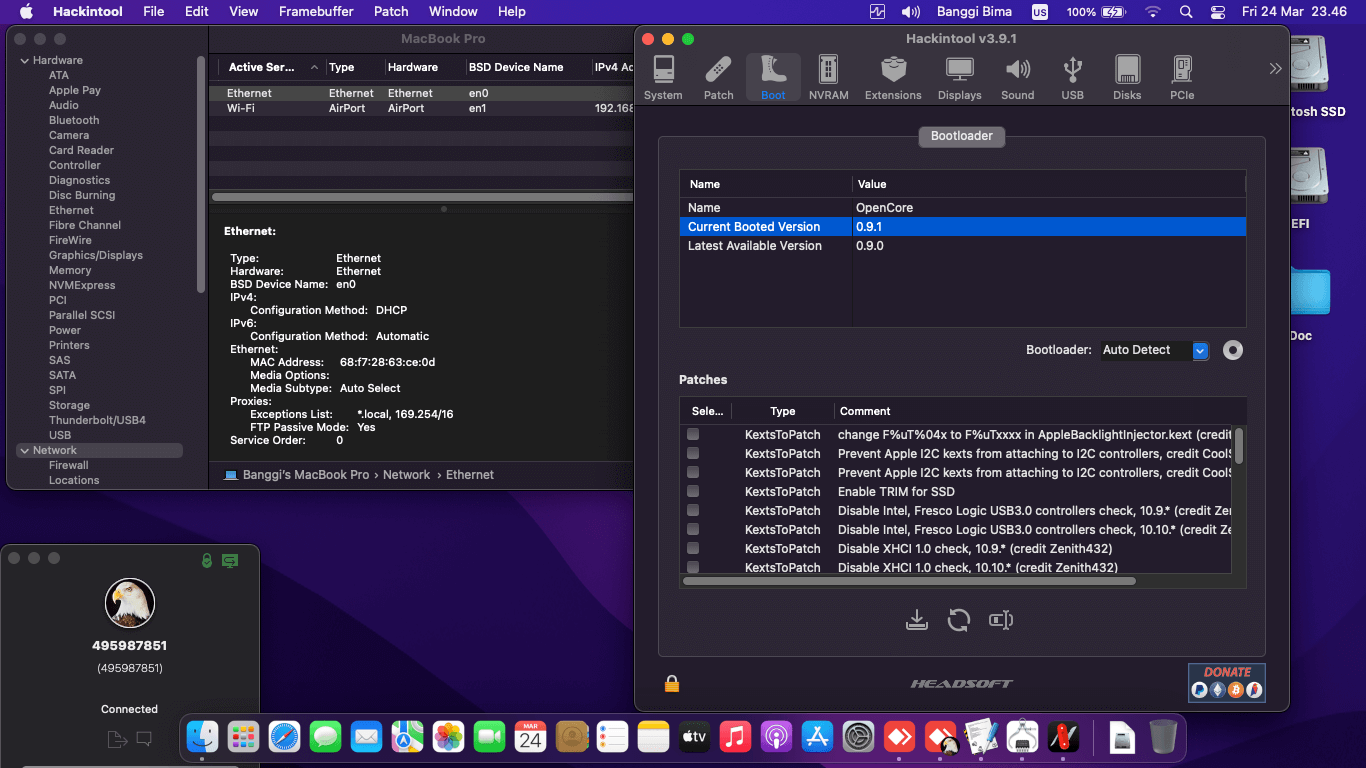The image size is (1366, 768).
Task: Select the Bootloader tab
Action: 962,136
